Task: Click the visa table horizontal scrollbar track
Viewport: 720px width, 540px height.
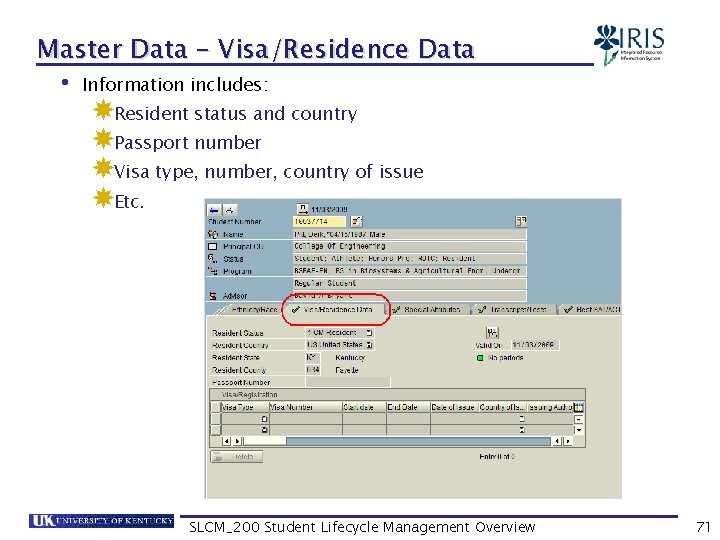Action: click(x=397, y=441)
